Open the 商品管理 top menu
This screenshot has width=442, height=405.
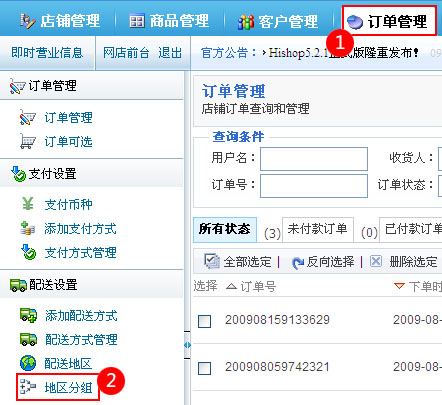pos(169,21)
